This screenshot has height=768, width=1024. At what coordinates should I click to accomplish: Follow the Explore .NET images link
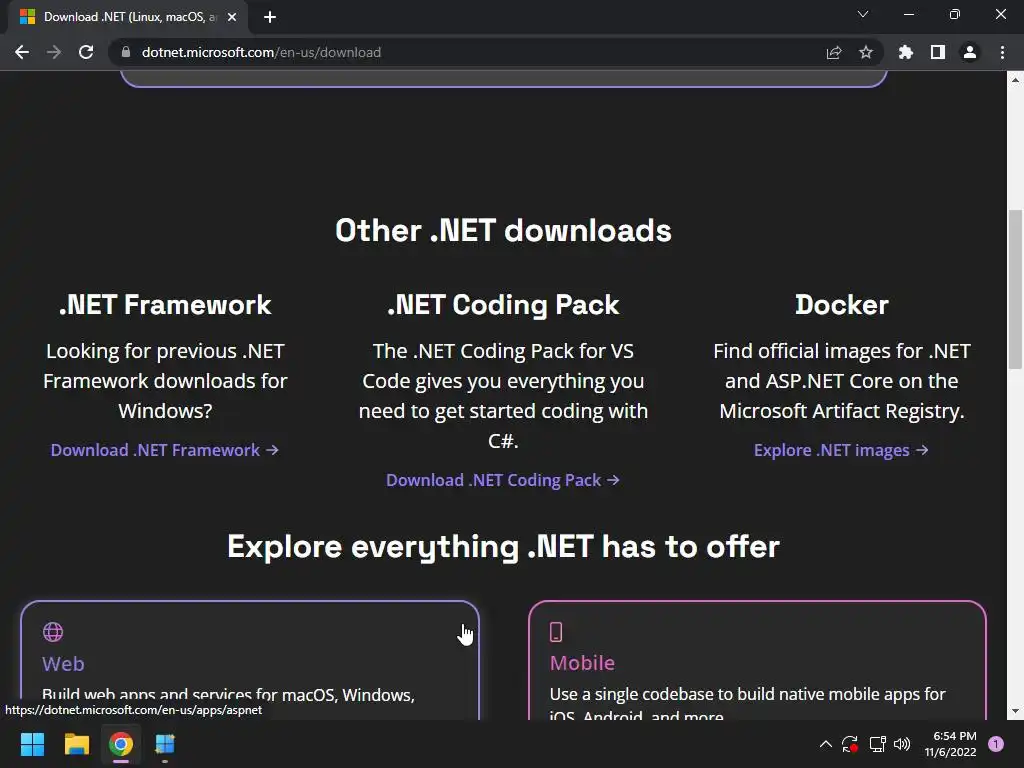coord(841,450)
